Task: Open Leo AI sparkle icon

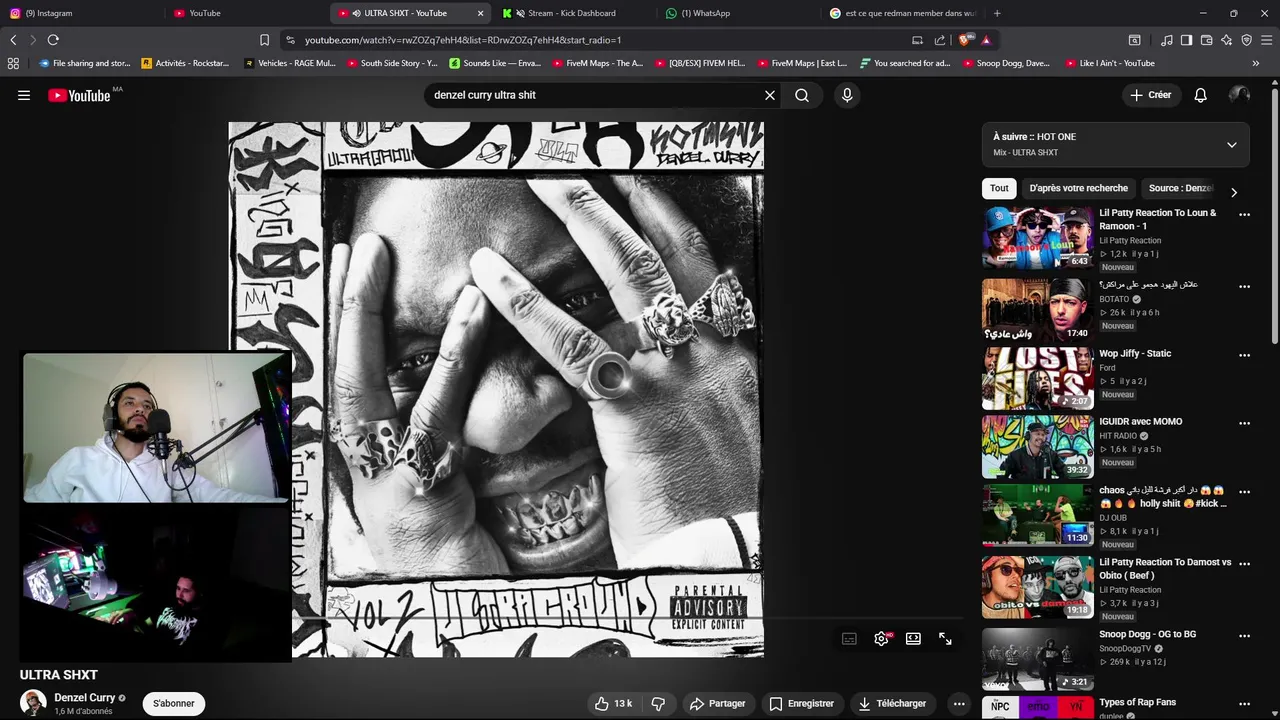Action: pos(1227,40)
